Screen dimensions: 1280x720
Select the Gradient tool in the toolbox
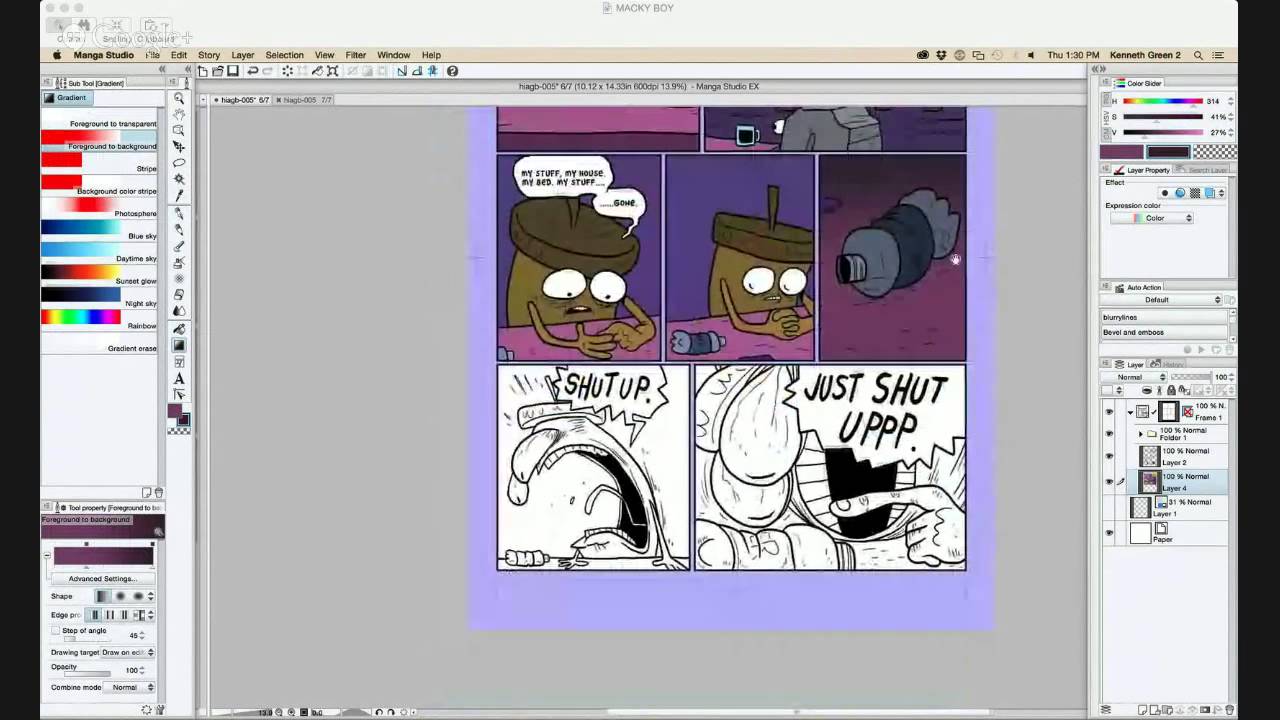point(179,345)
